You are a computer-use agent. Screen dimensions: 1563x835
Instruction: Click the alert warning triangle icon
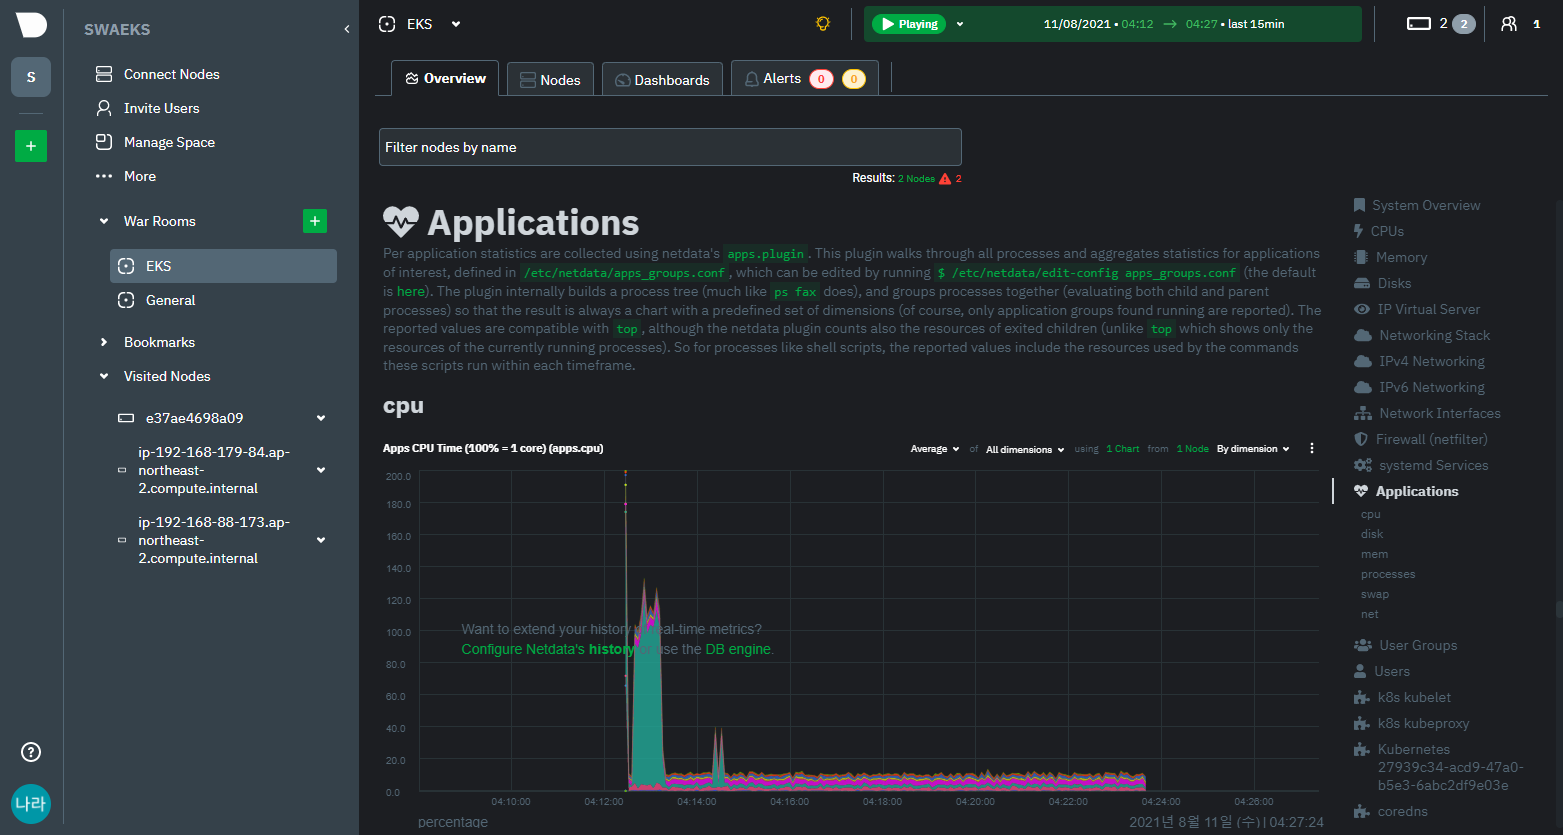[x=945, y=178]
